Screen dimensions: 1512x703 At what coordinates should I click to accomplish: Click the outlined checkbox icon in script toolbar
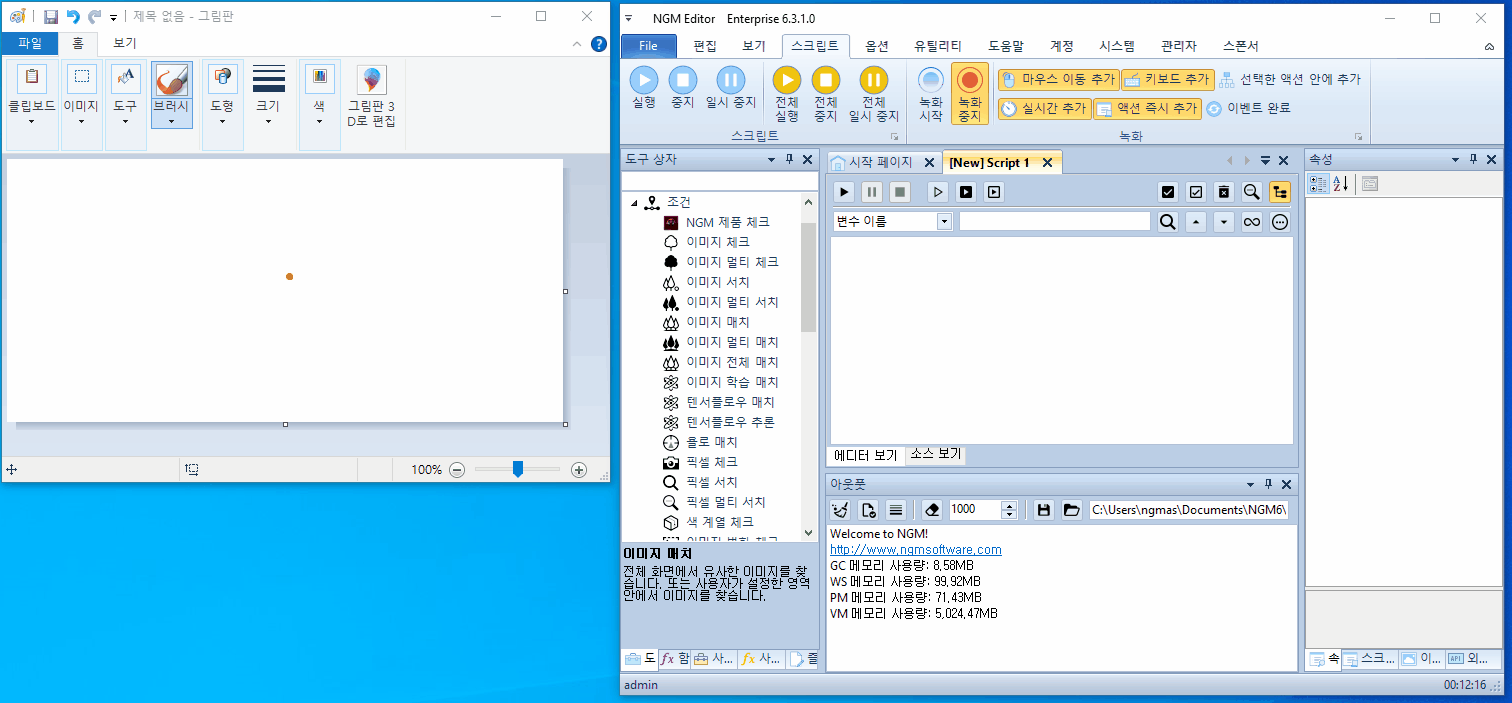point(1195,192)
